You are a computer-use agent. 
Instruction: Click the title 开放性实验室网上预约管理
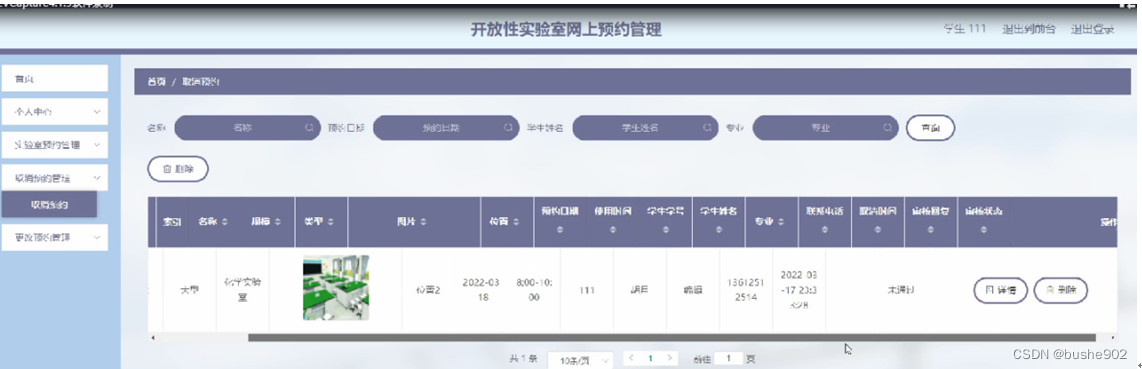pos(567,30)
